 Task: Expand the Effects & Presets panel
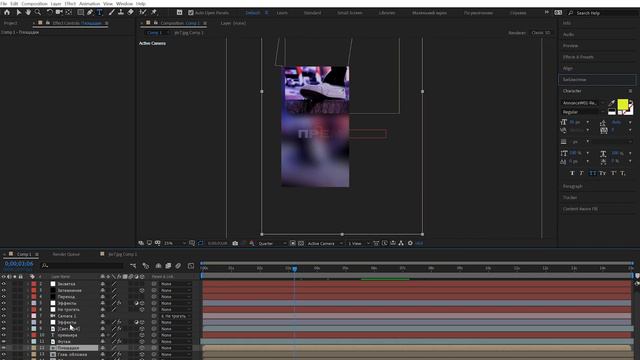pyautogui.click(x=578, y=57)
